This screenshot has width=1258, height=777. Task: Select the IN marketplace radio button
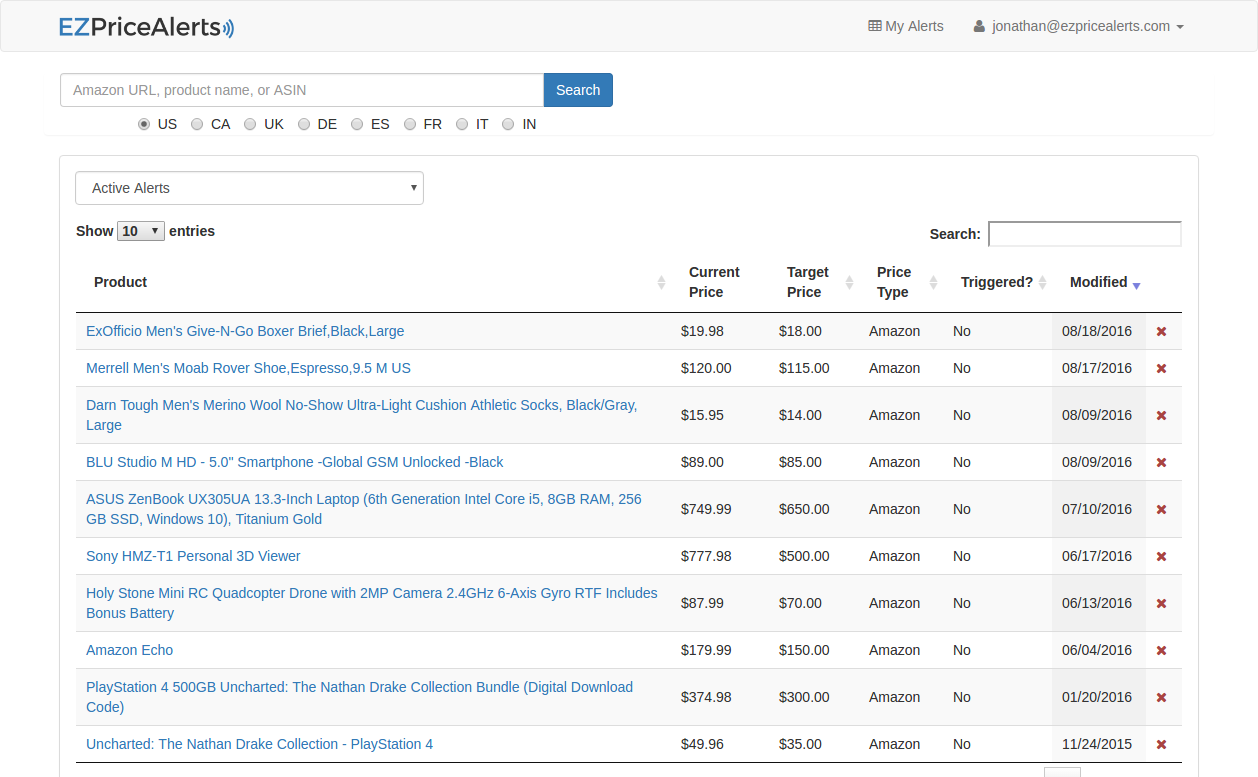(x=508, y=125)
